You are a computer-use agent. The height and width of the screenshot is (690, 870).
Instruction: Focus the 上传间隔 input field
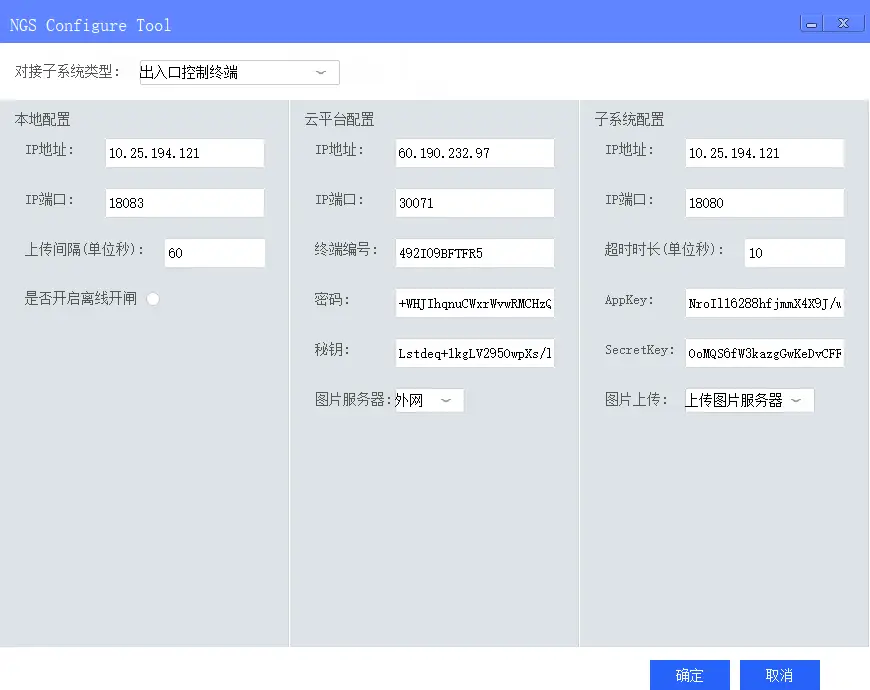pos(214,253)
